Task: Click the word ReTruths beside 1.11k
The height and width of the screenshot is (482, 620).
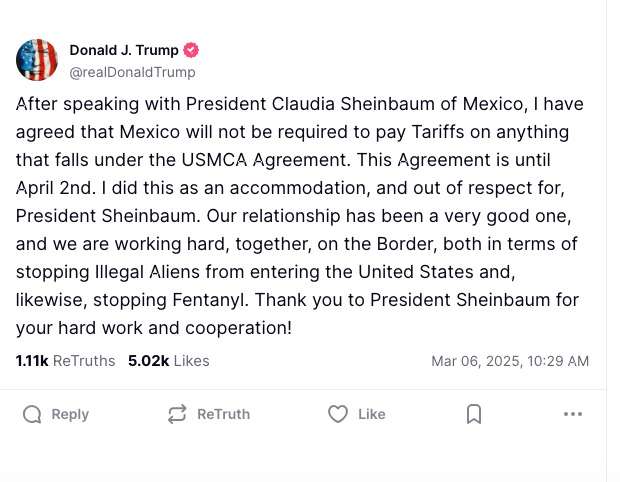Action: 84,361
